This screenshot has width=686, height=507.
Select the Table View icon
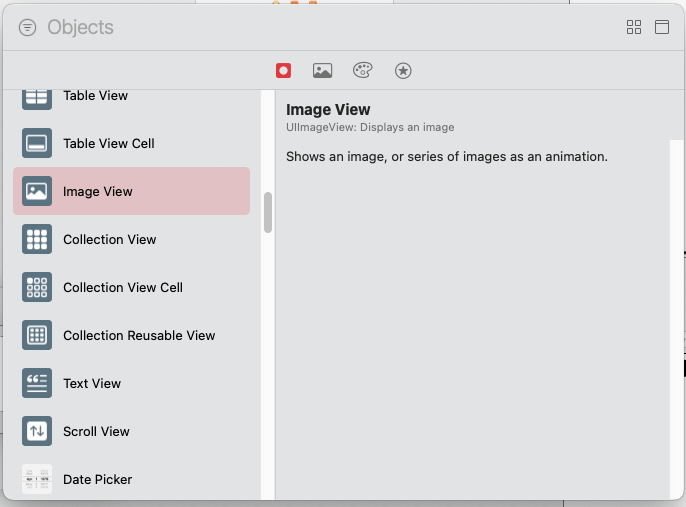37,96
